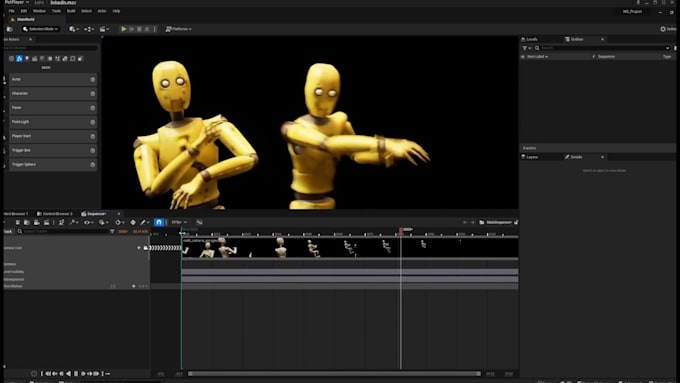
Task: Switch to the Layers tab
Action: click(x=530, y=157)
